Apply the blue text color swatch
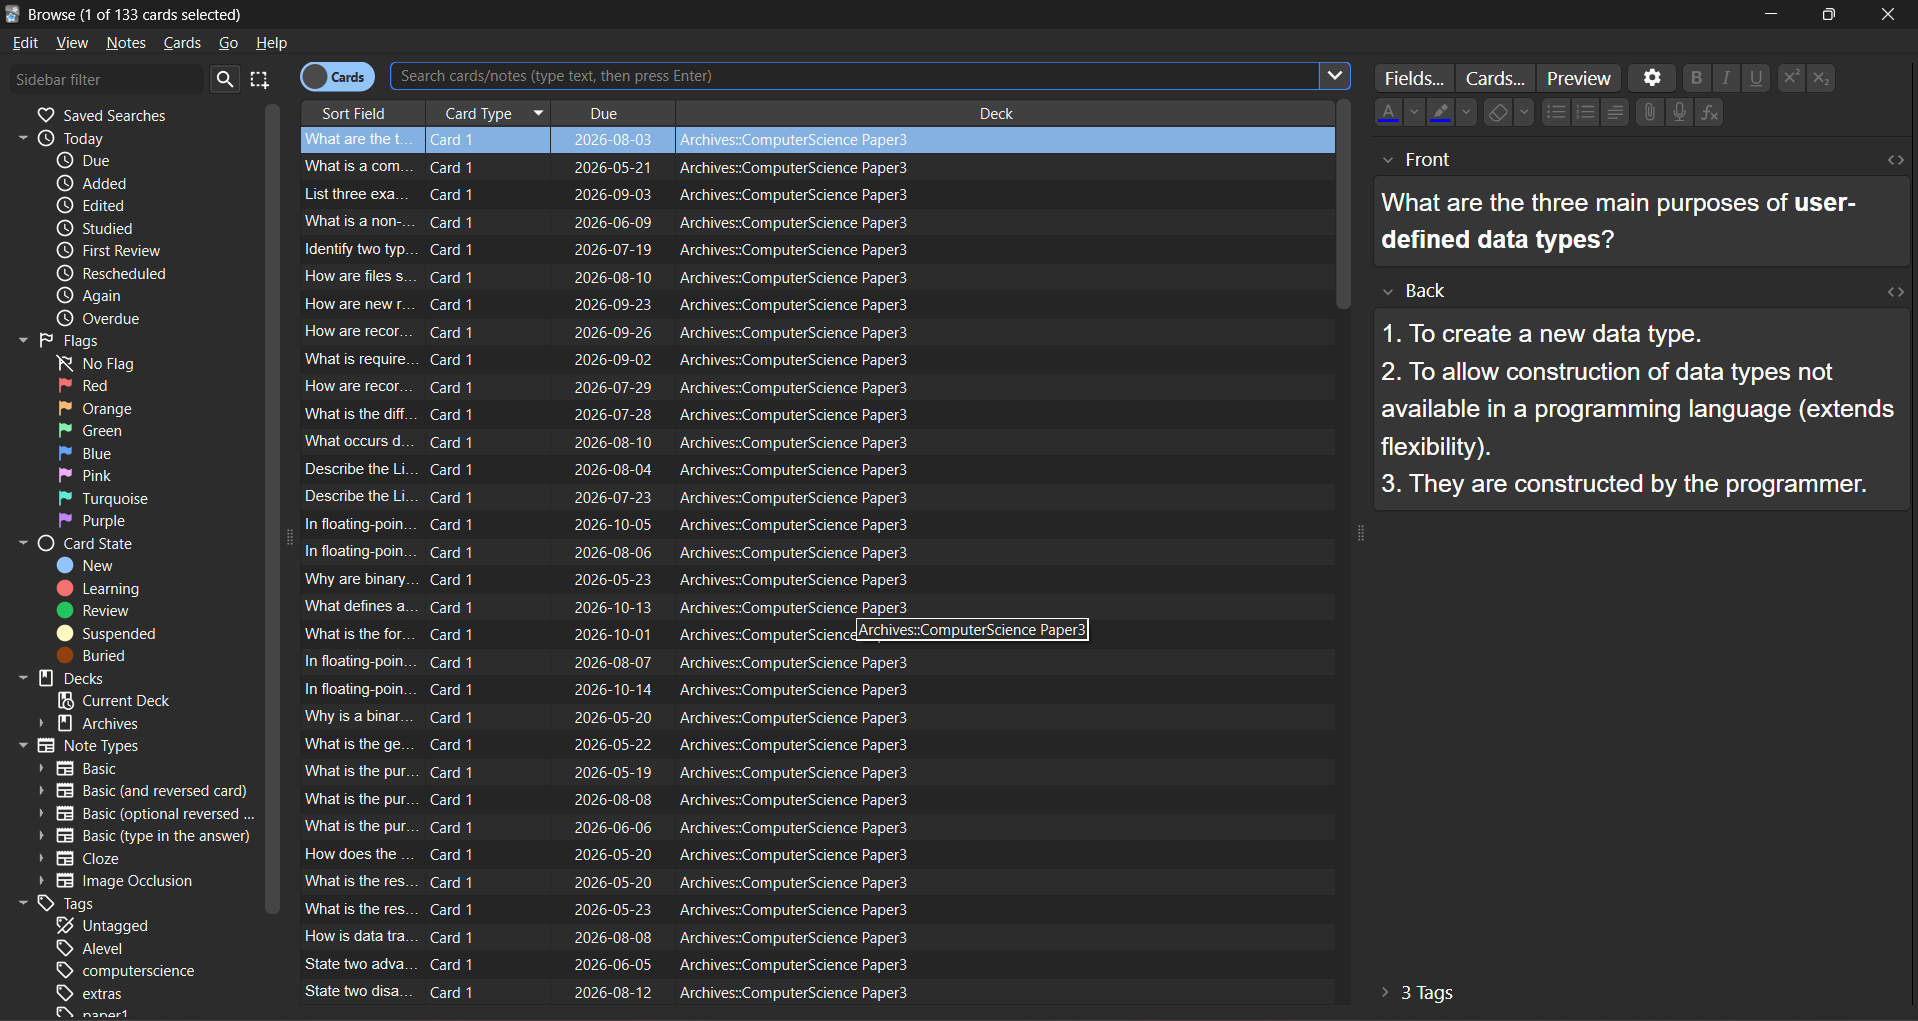This screenshot has width=1918, height=1021. tap(1388, 113)
